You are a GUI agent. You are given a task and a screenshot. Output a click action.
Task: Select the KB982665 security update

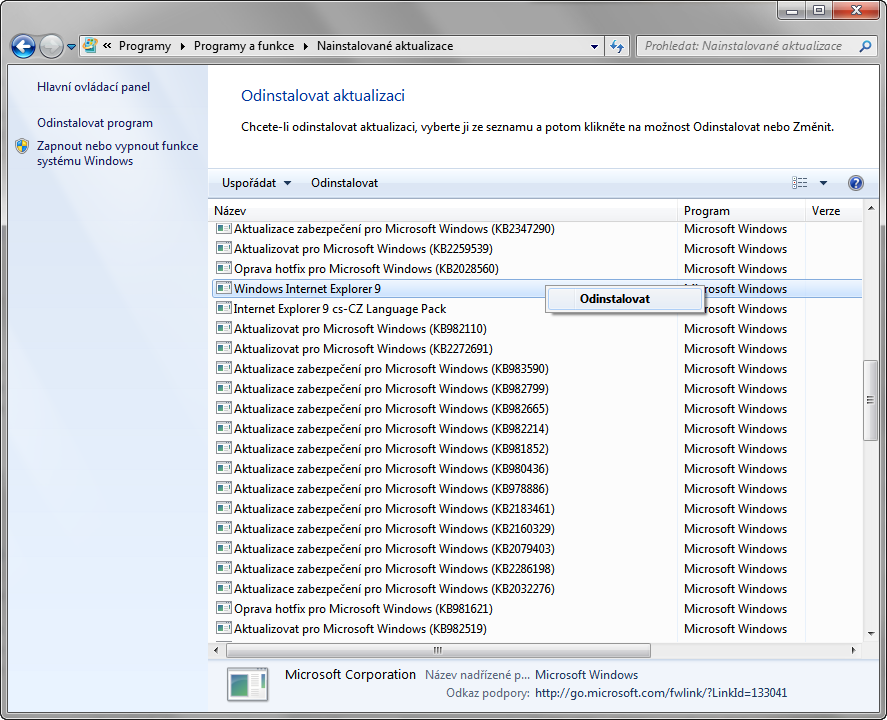[537, 409]
